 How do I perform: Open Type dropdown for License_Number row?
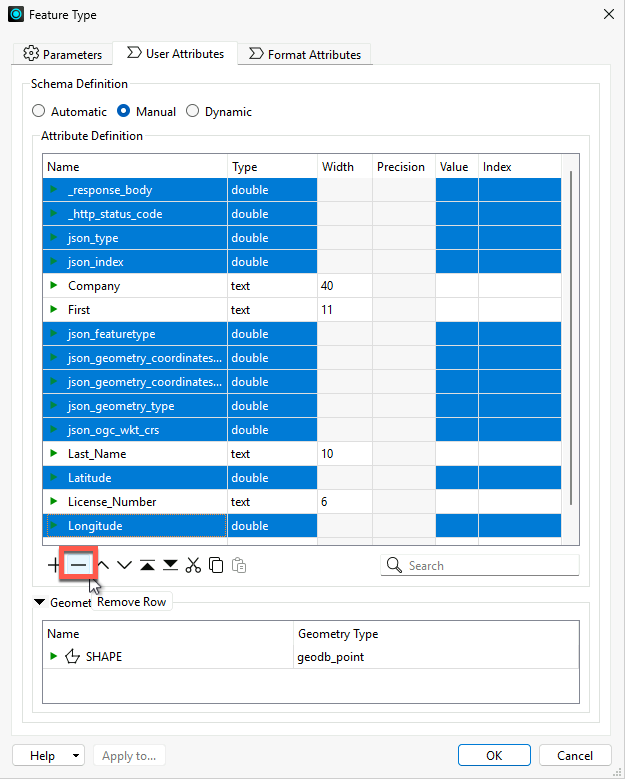[x=272, y=502]
